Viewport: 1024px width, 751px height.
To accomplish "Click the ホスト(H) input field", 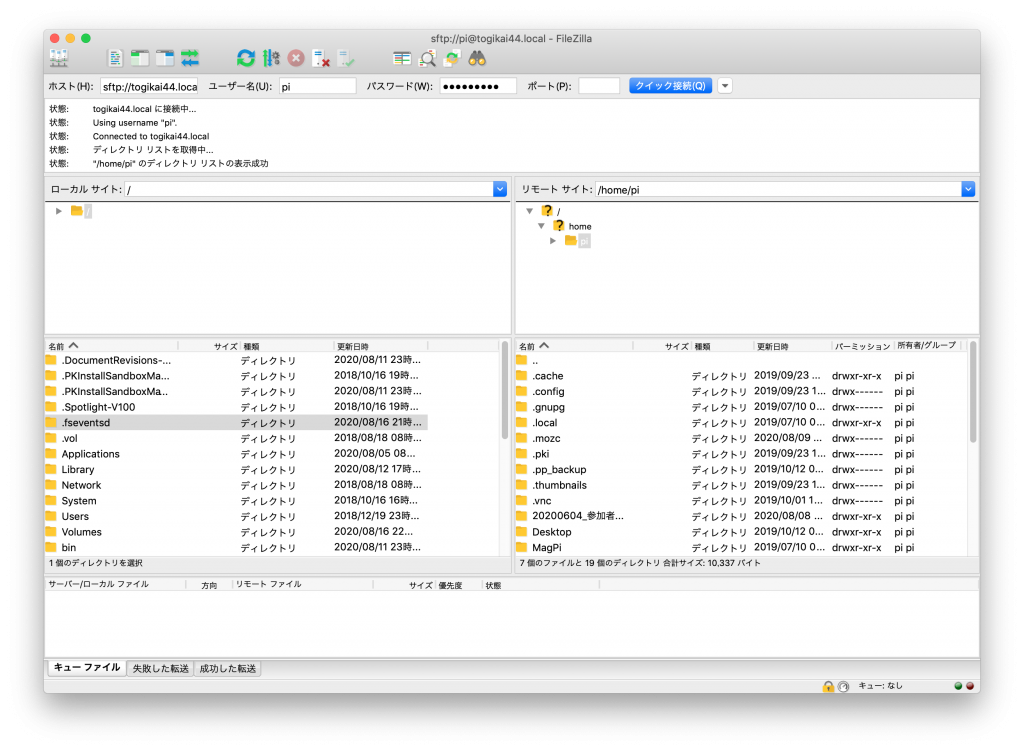I will click(x=148, y=87).
